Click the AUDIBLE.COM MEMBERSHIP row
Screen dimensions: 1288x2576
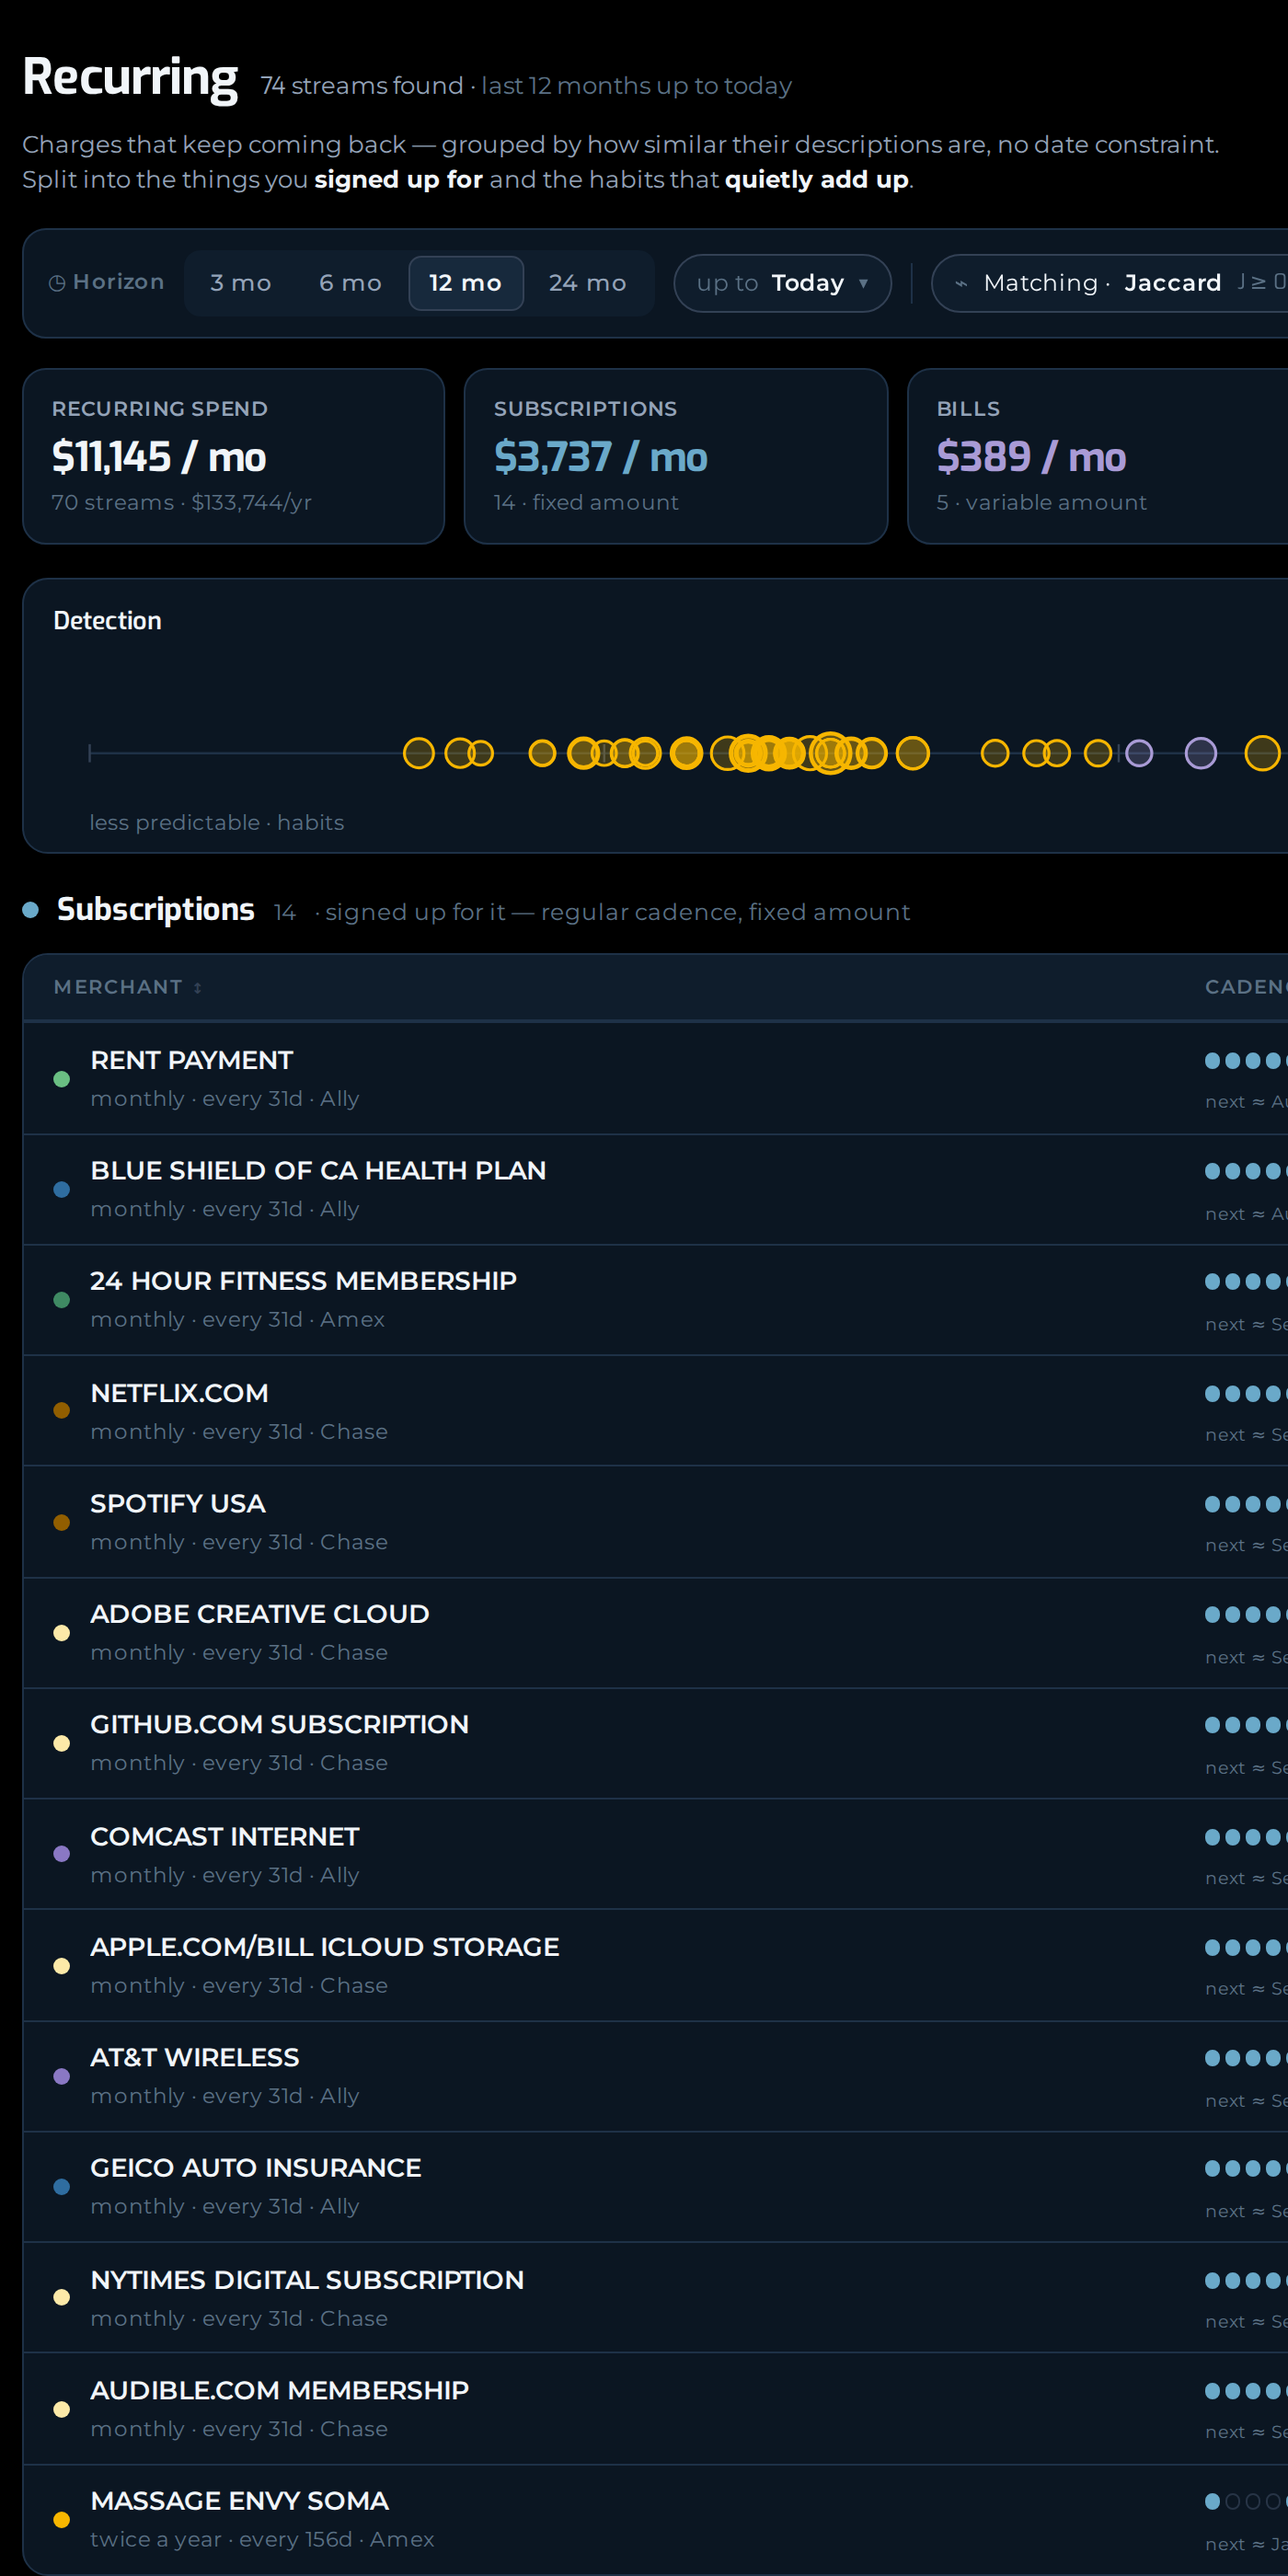pyautogui.click(x=655, y=2408)
